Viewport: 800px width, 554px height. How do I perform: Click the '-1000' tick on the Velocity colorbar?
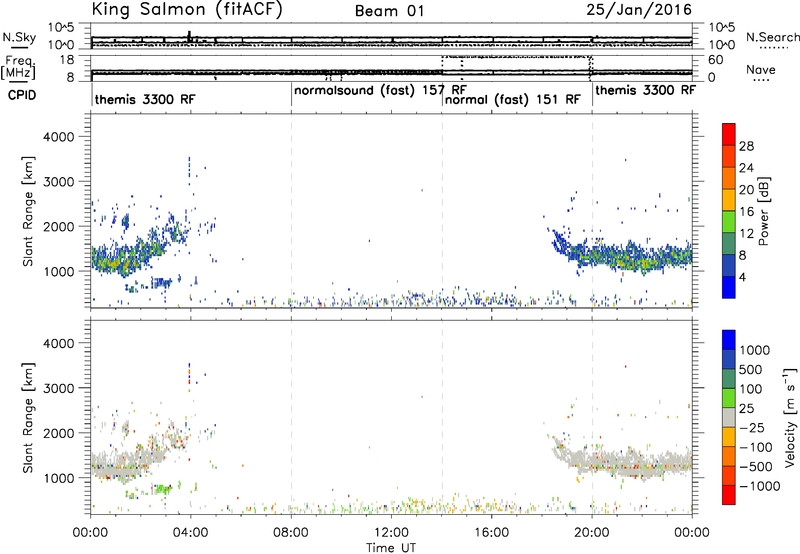(x=759, y=486)
